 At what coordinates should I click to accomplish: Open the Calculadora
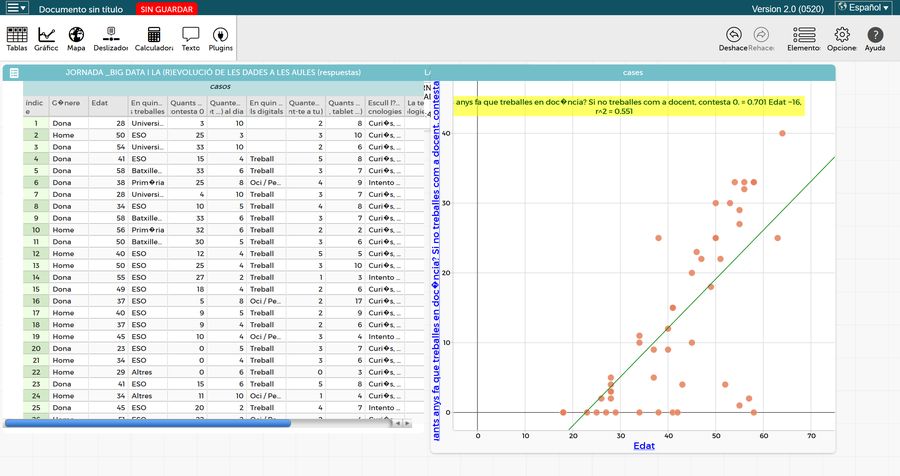[154, 38]
